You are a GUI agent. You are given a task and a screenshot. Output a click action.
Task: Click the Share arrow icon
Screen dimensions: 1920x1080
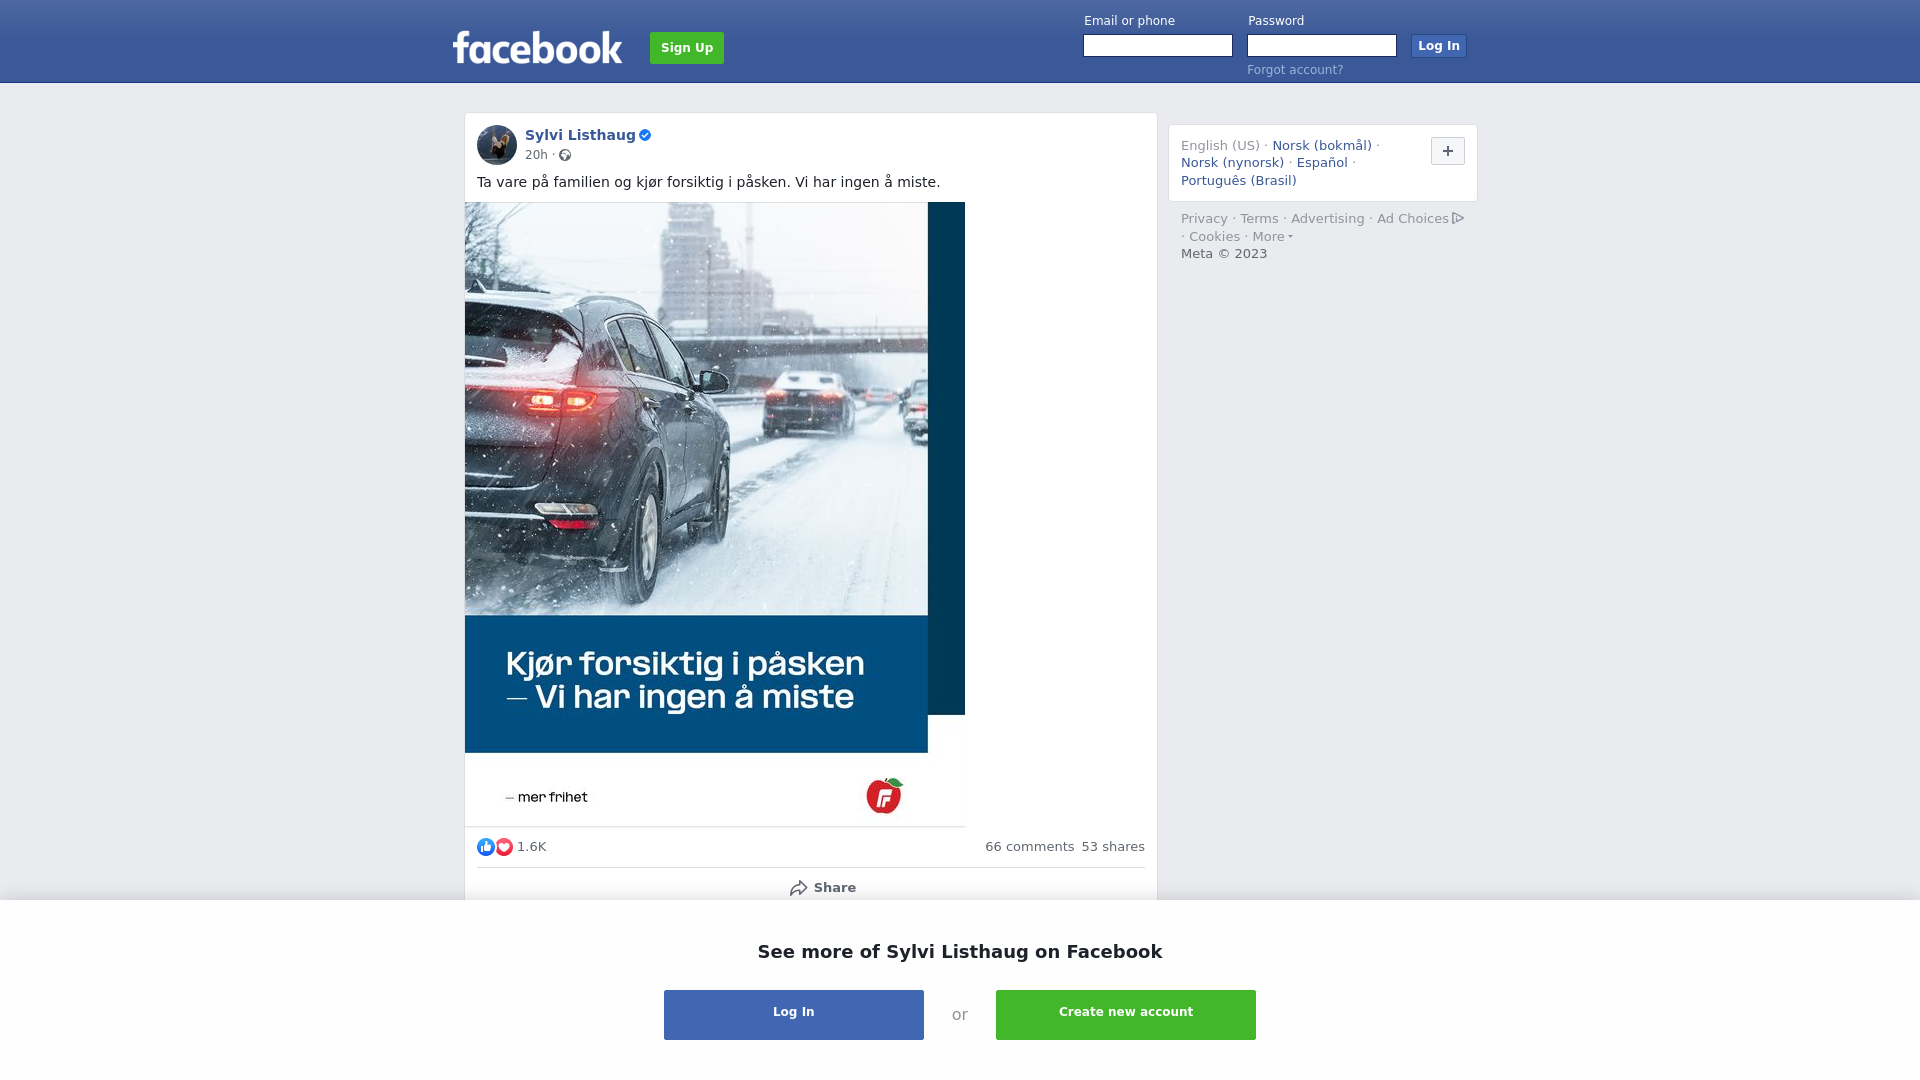(798, 888)
